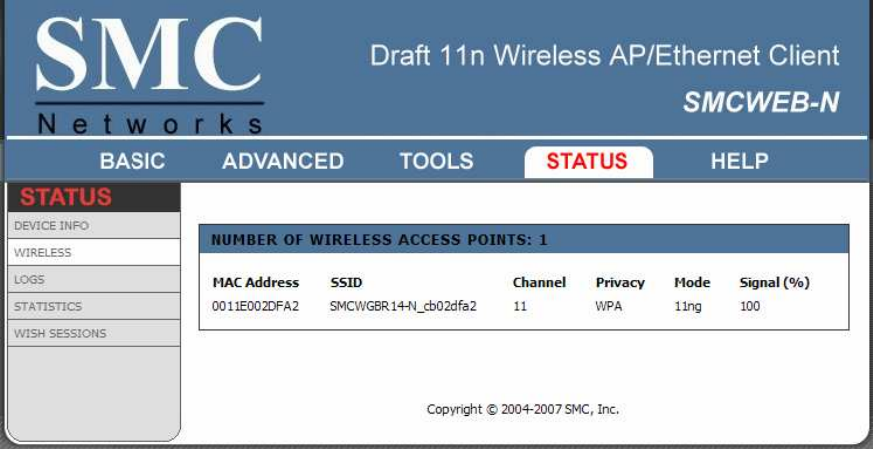Click SSID SMCWGBR14-N_cb02dfa2
Screen dimensions: 873x449
(403, 306)
